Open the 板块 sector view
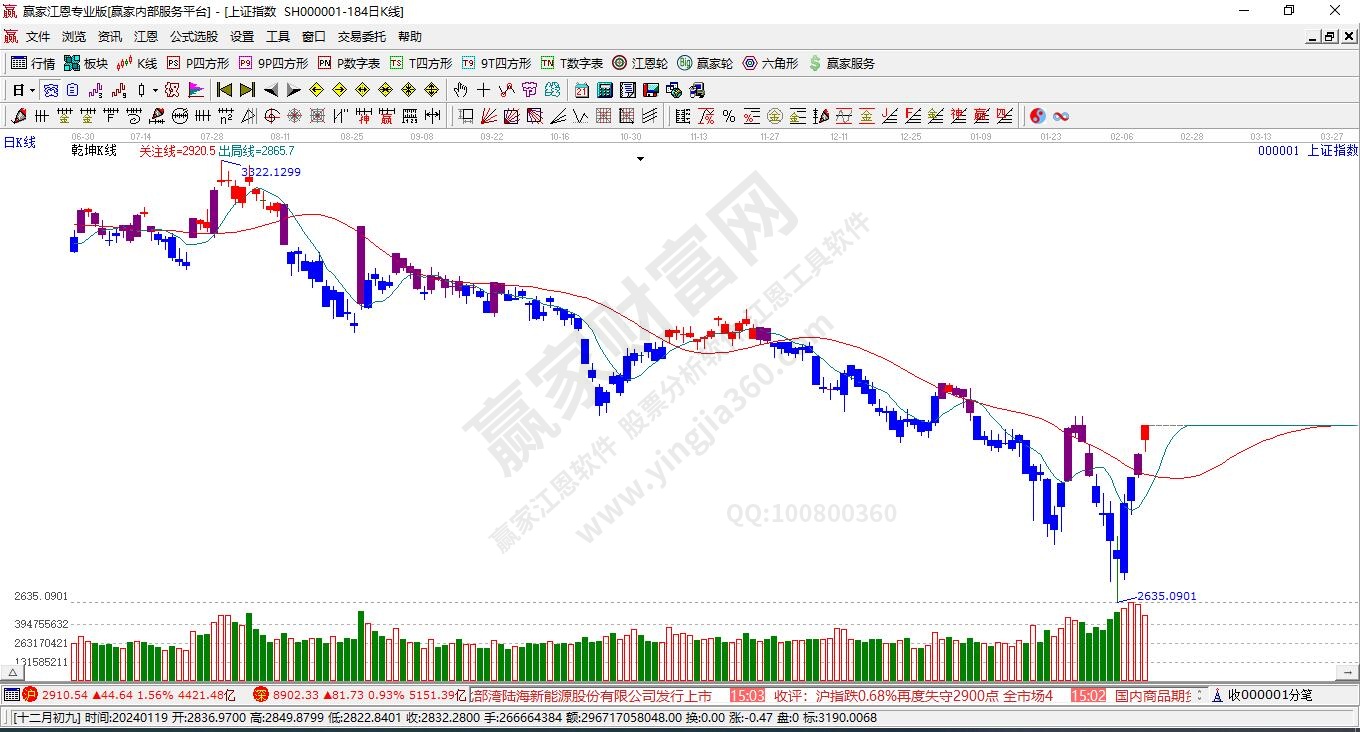Viewport: 1360px width, 732px height. click(x=86, y=63)
